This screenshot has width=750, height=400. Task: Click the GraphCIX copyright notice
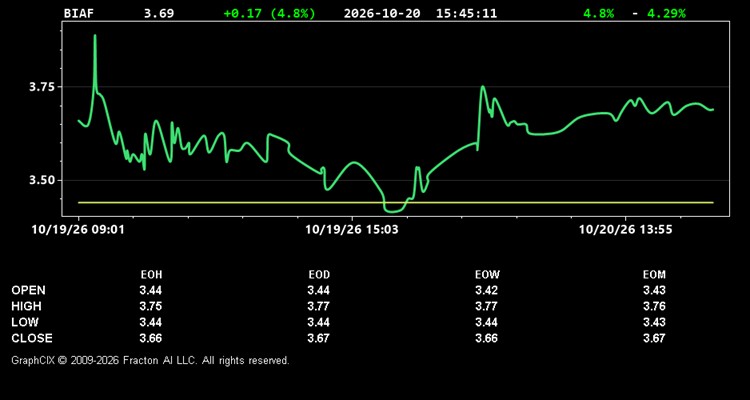point(150,360)
